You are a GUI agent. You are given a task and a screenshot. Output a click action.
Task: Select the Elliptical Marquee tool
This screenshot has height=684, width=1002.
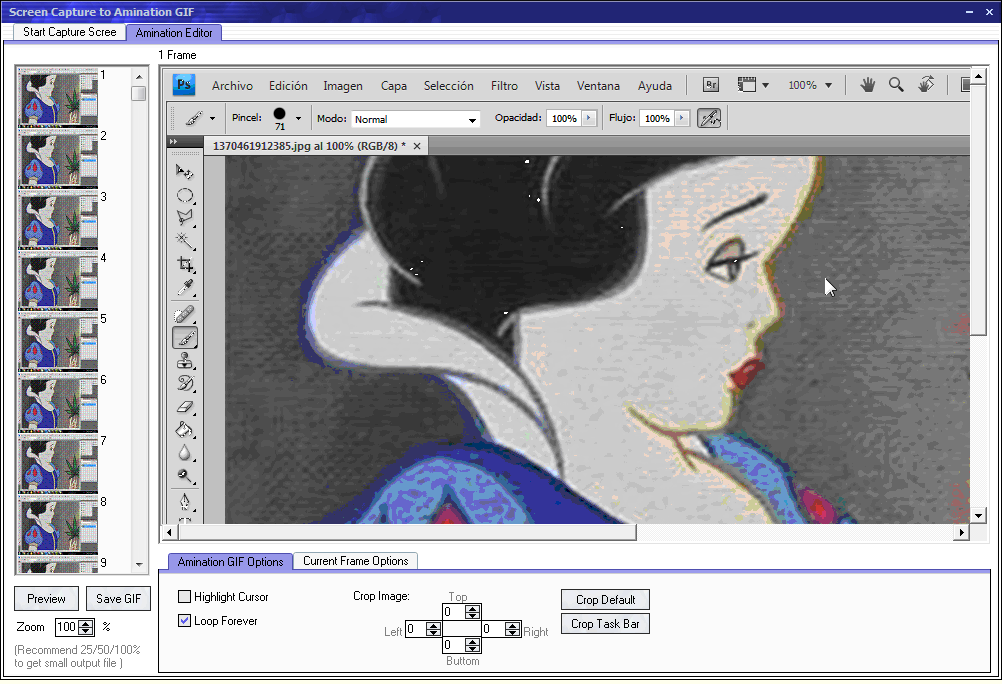185,195
